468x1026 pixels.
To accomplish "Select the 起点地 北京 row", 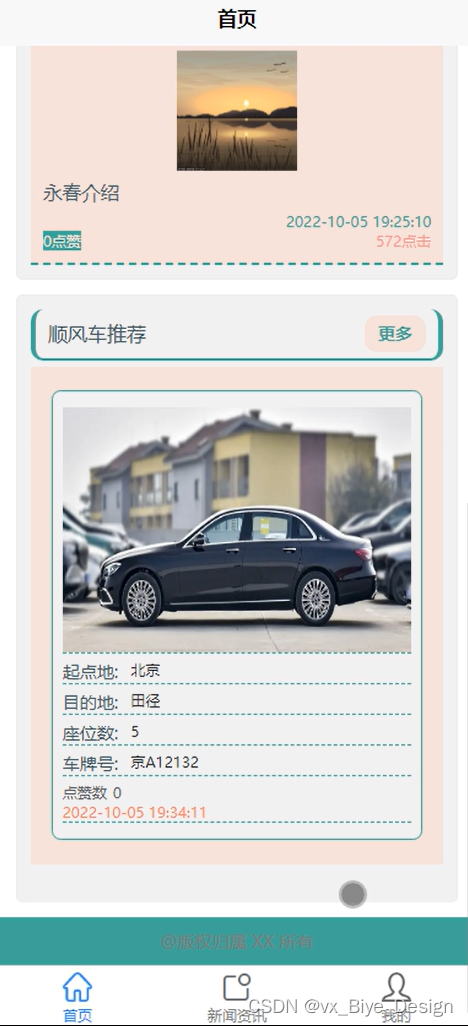I will (237, 670).
